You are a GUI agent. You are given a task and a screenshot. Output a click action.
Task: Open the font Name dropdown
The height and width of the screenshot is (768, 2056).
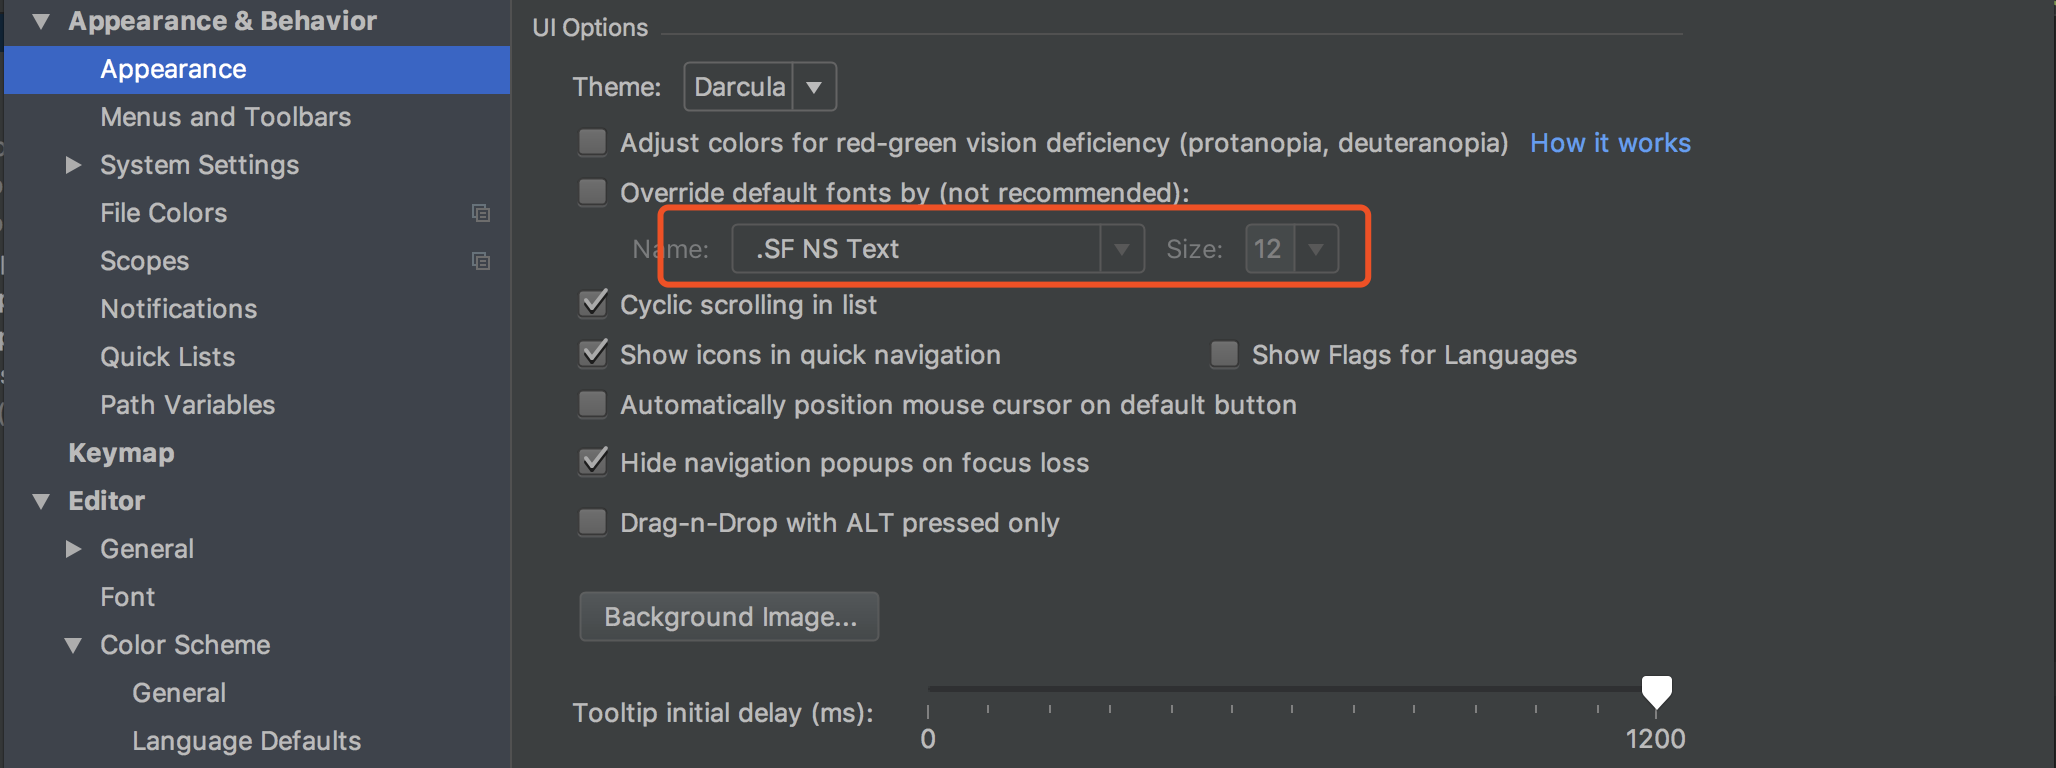[1121, 249]
